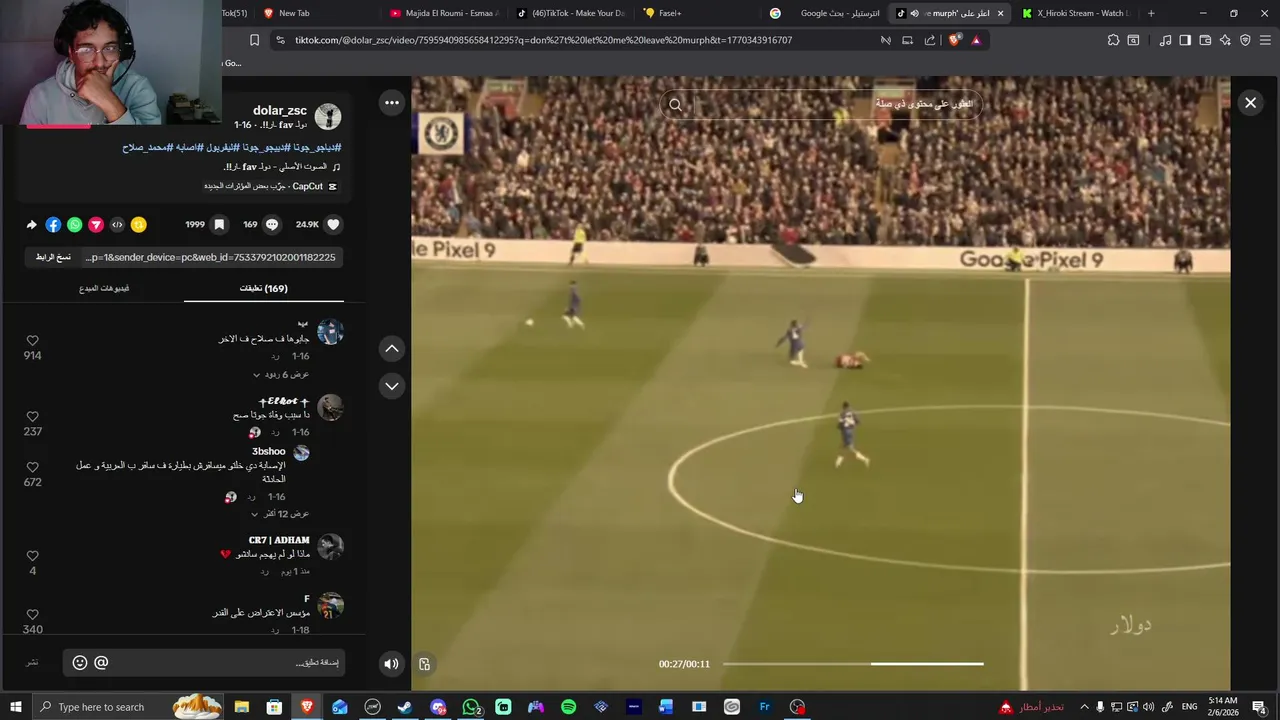1280x720 pixels.
Task: Like the comment with 340 likes
Action: pyautogui.click(x=32, y=615)
